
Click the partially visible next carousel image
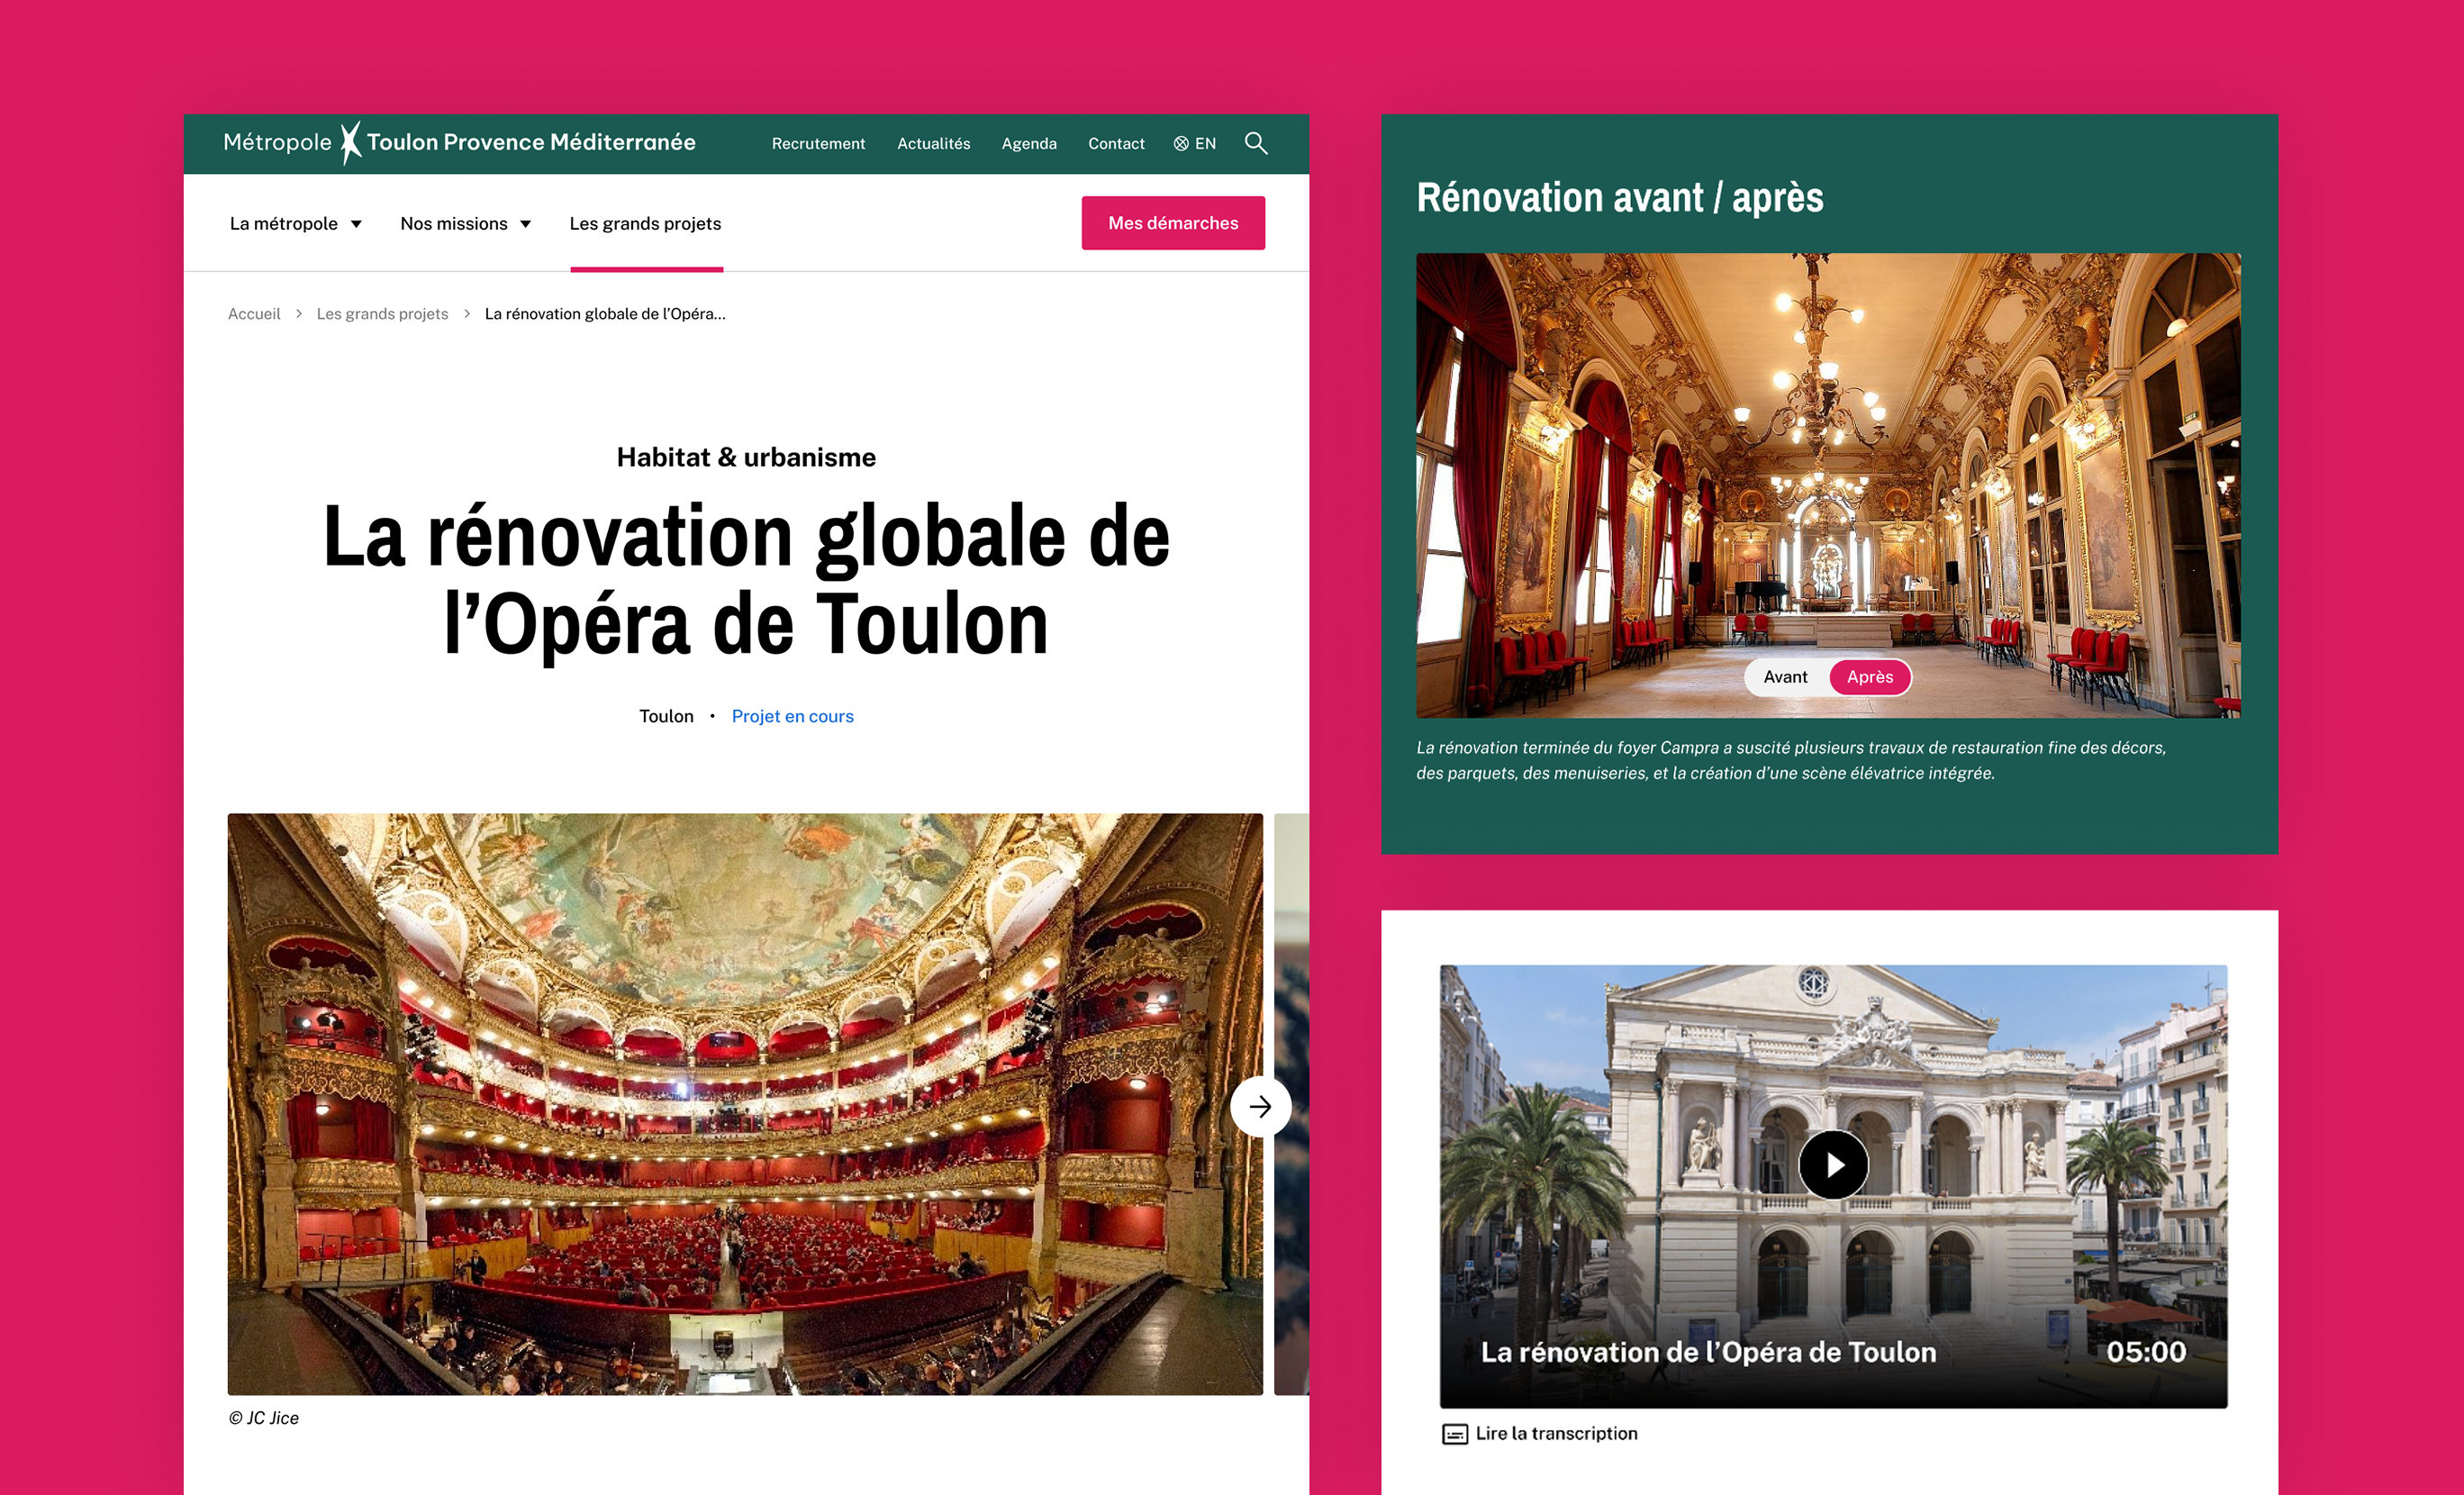pyautogui.click(x=1291, y=1104)
